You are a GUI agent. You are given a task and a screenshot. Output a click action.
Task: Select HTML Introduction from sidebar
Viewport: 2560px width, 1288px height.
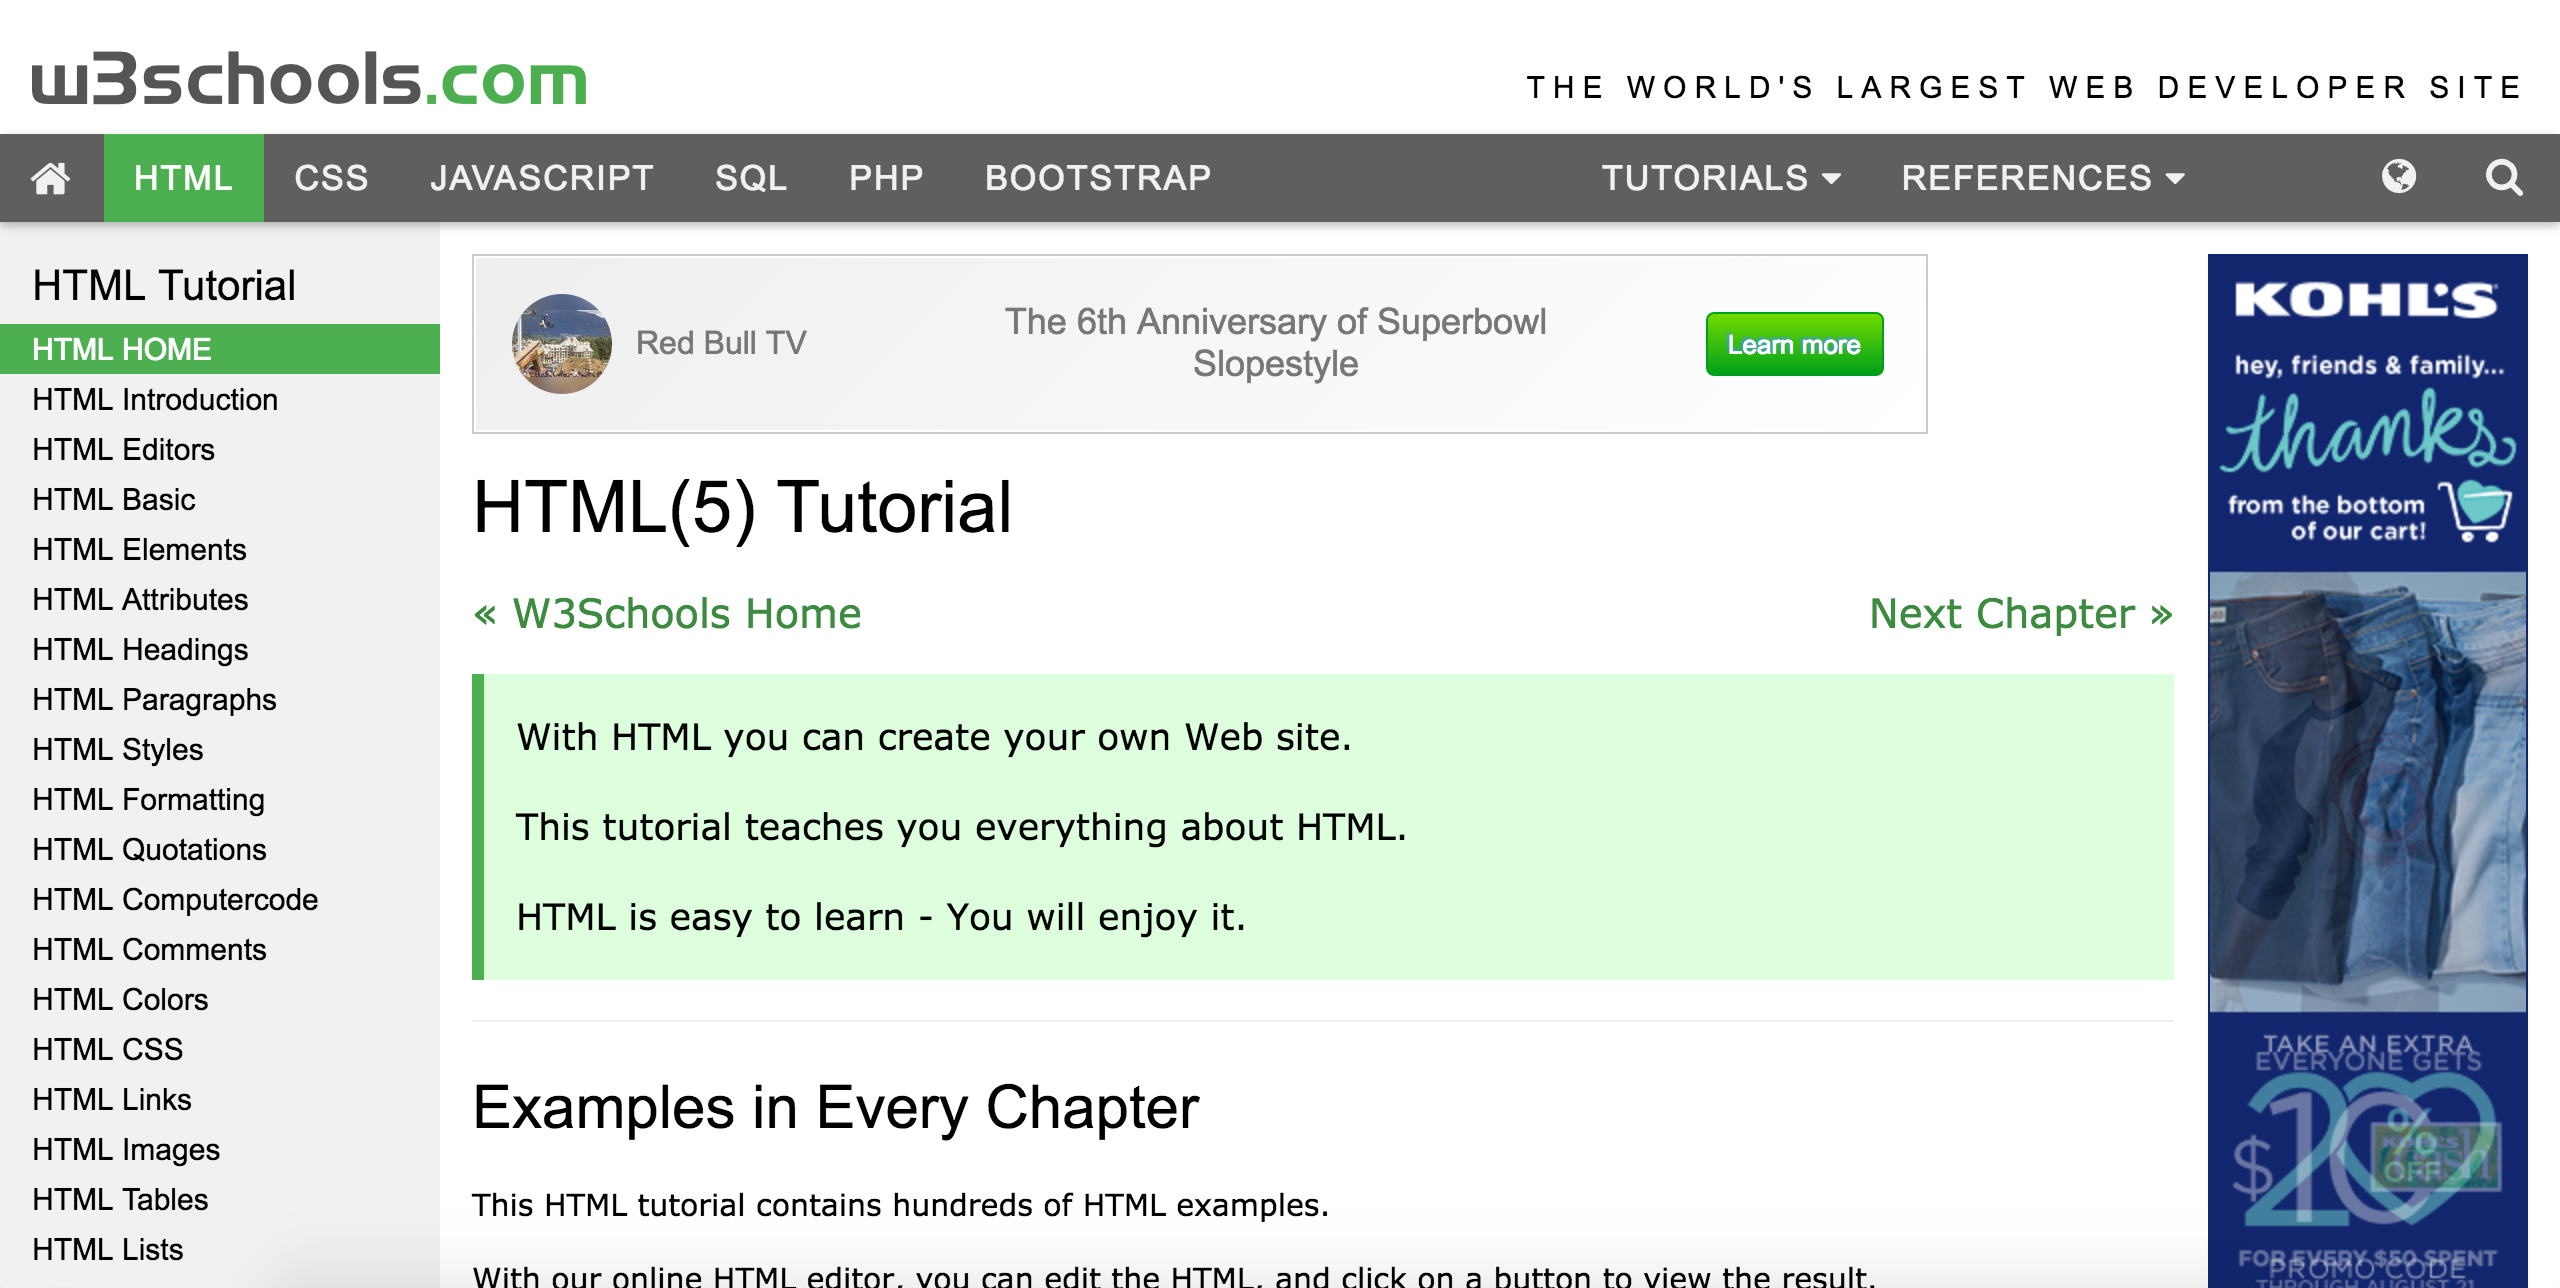[x=154, y=398]
